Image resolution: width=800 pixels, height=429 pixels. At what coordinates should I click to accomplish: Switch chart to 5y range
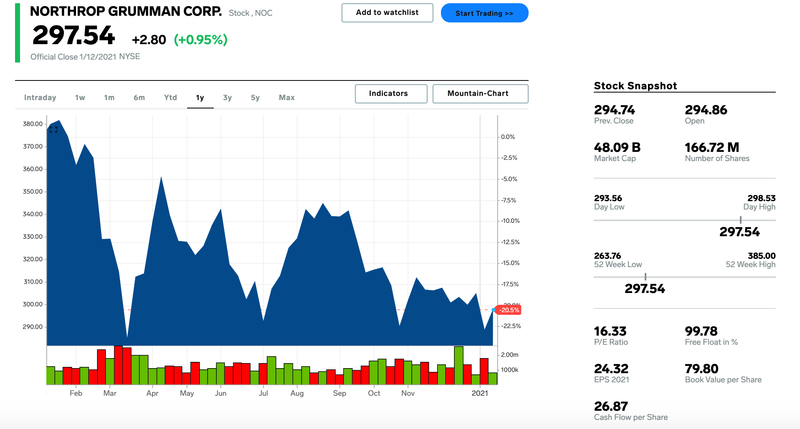click(x=255, y=97)
